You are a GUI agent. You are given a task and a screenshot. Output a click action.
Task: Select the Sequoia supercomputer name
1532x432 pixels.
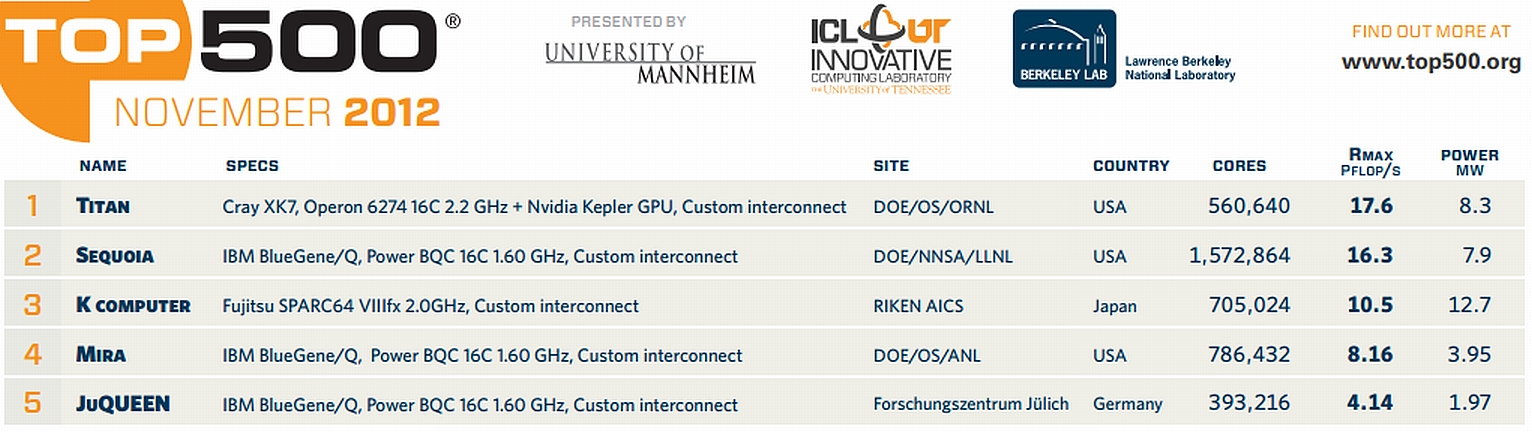(x=115, y=256)
